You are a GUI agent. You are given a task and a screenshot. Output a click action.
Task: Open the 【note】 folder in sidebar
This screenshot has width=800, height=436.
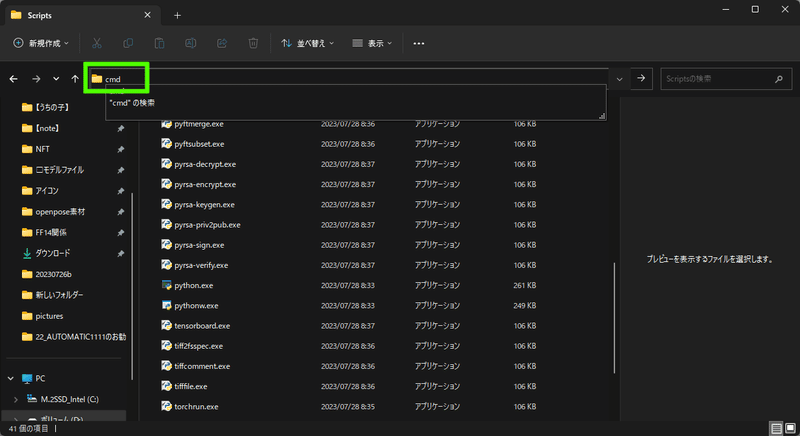(x=41, y=128)
